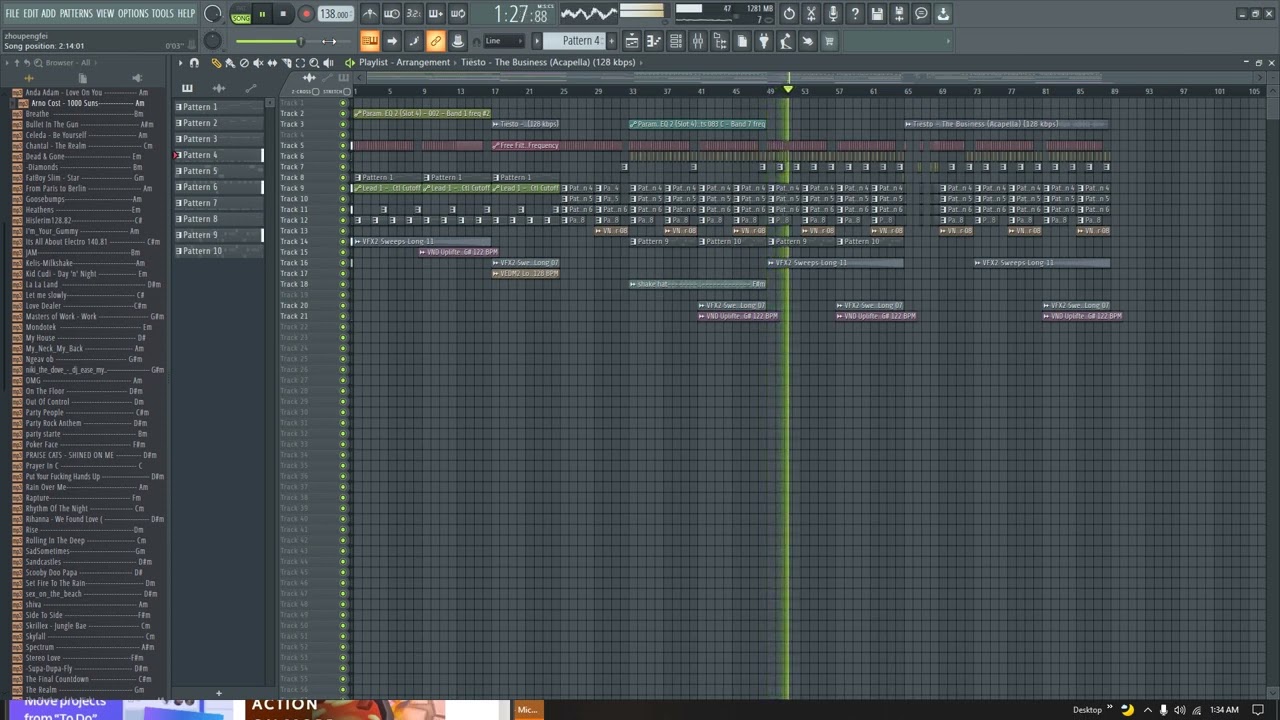Open the Playlist view icon
Screen dimensions: 1280x720
[x=632, y=41]
